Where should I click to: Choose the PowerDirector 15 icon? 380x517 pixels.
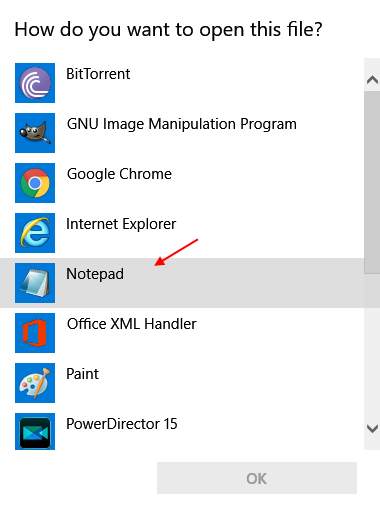tap(35, 432)
